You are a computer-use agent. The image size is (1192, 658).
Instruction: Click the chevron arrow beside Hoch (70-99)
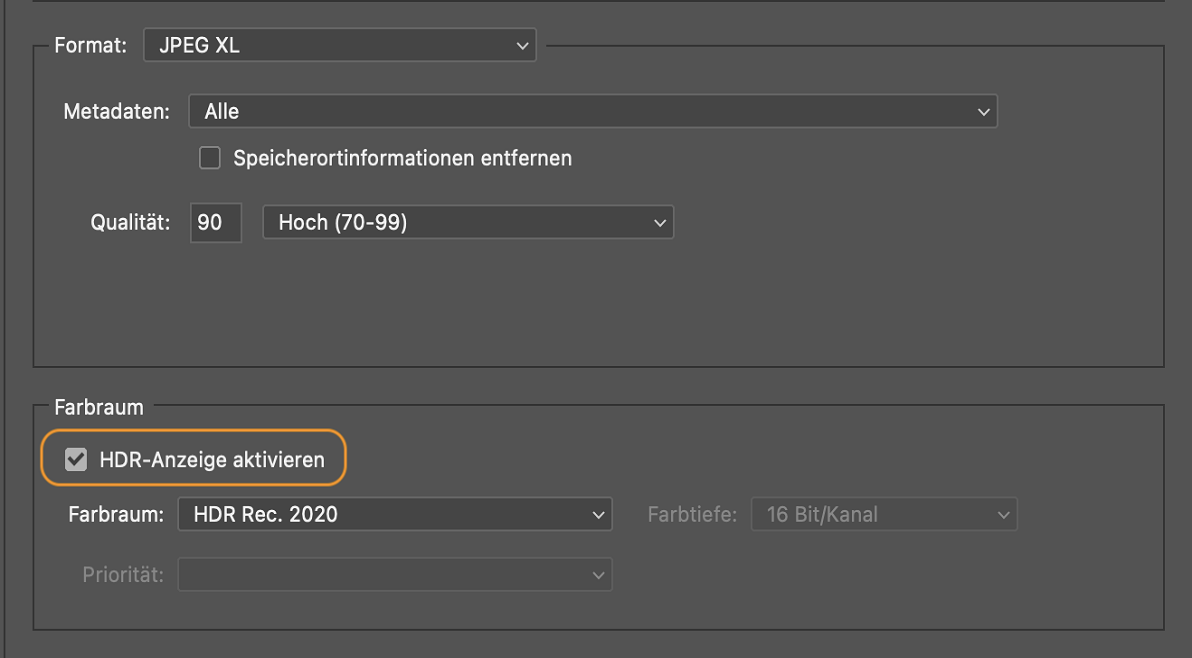pos(659,223)
